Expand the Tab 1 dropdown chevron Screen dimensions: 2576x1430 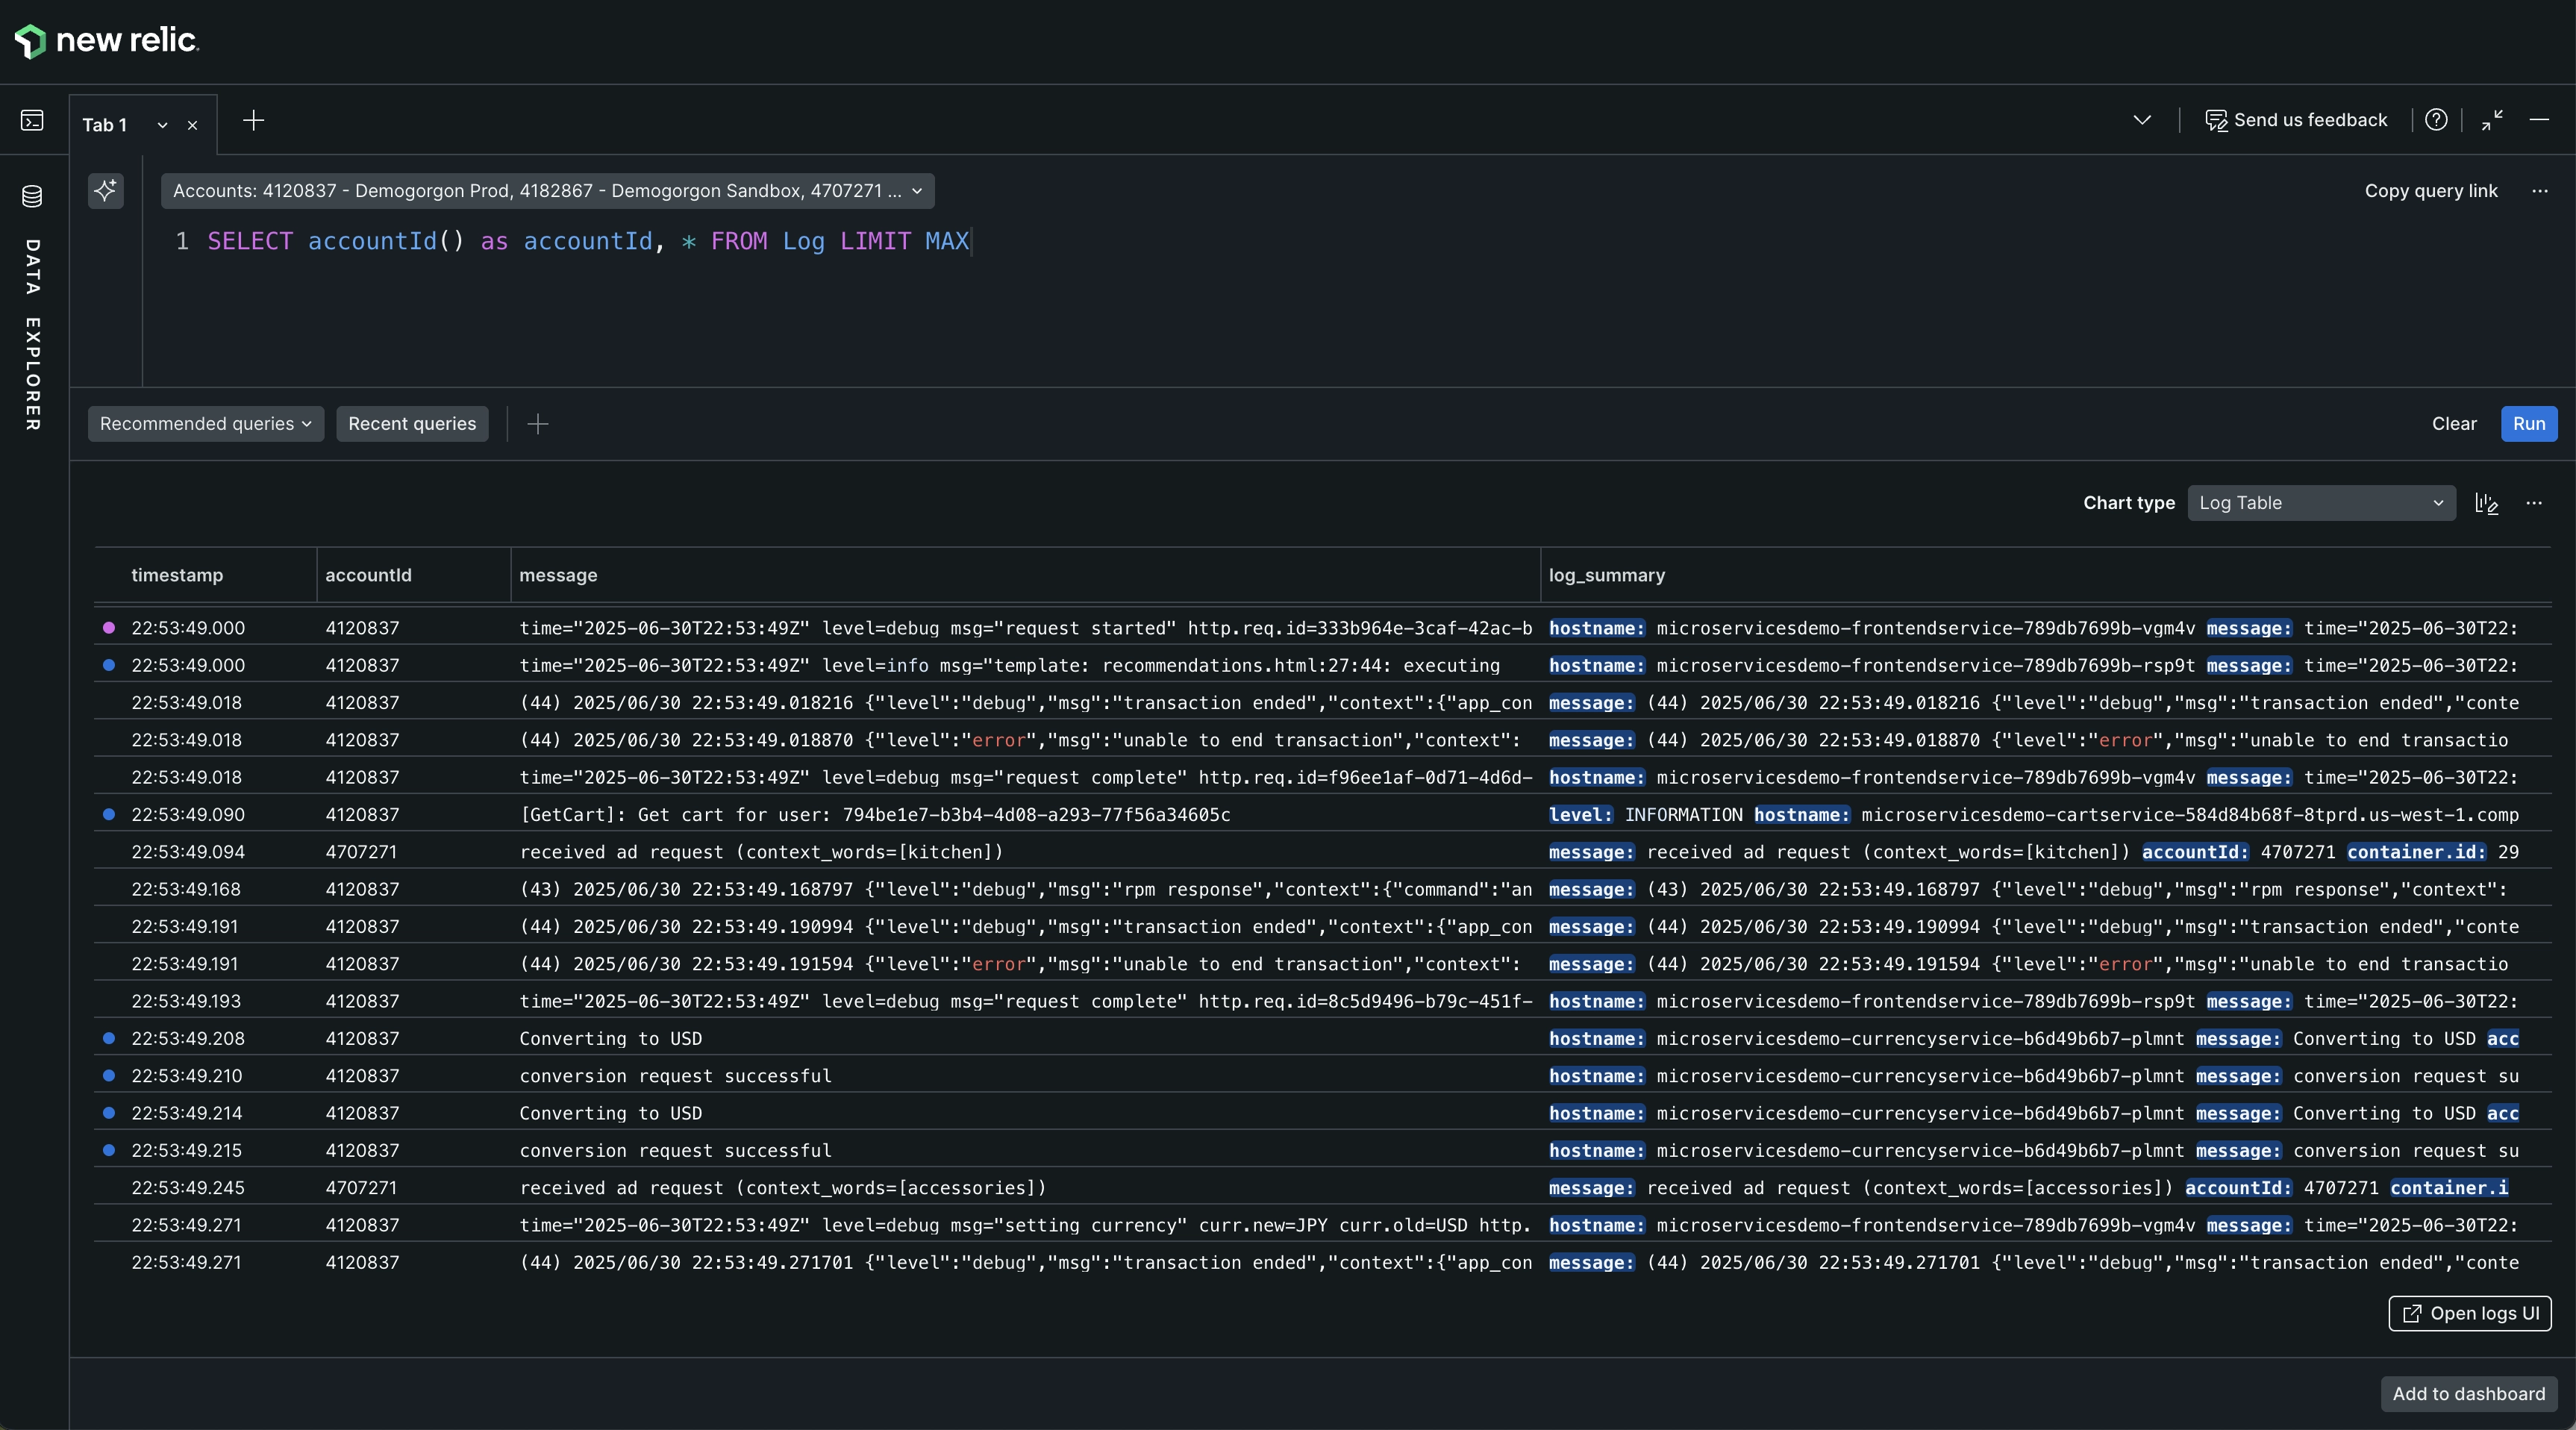[x=162, y=125]
